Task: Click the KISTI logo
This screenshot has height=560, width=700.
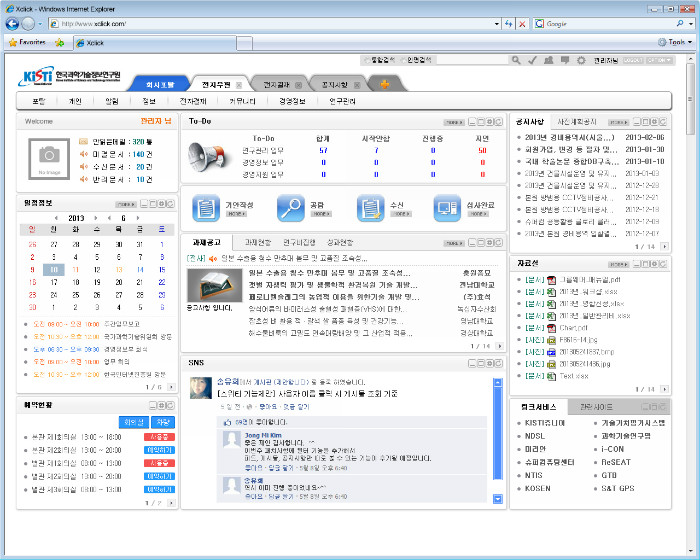Action: point(70,77)
